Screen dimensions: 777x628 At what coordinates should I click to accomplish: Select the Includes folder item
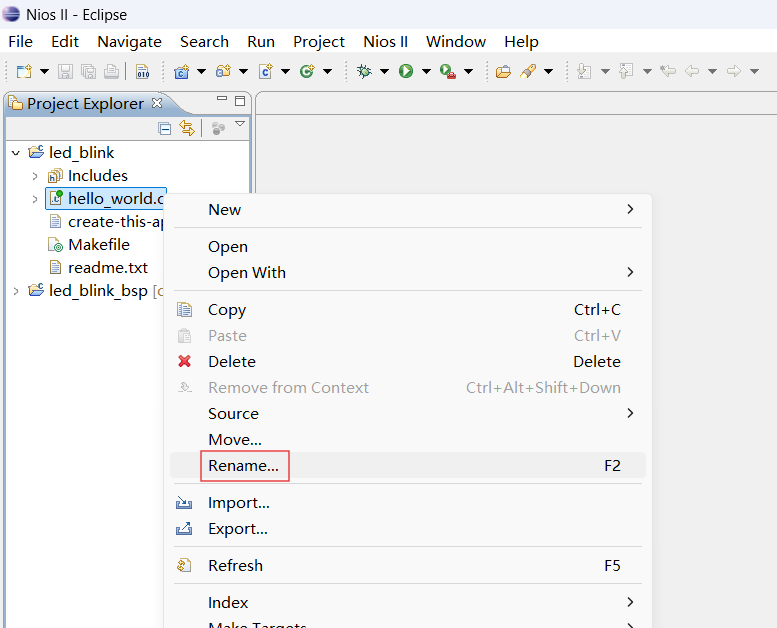coord(98,176)
